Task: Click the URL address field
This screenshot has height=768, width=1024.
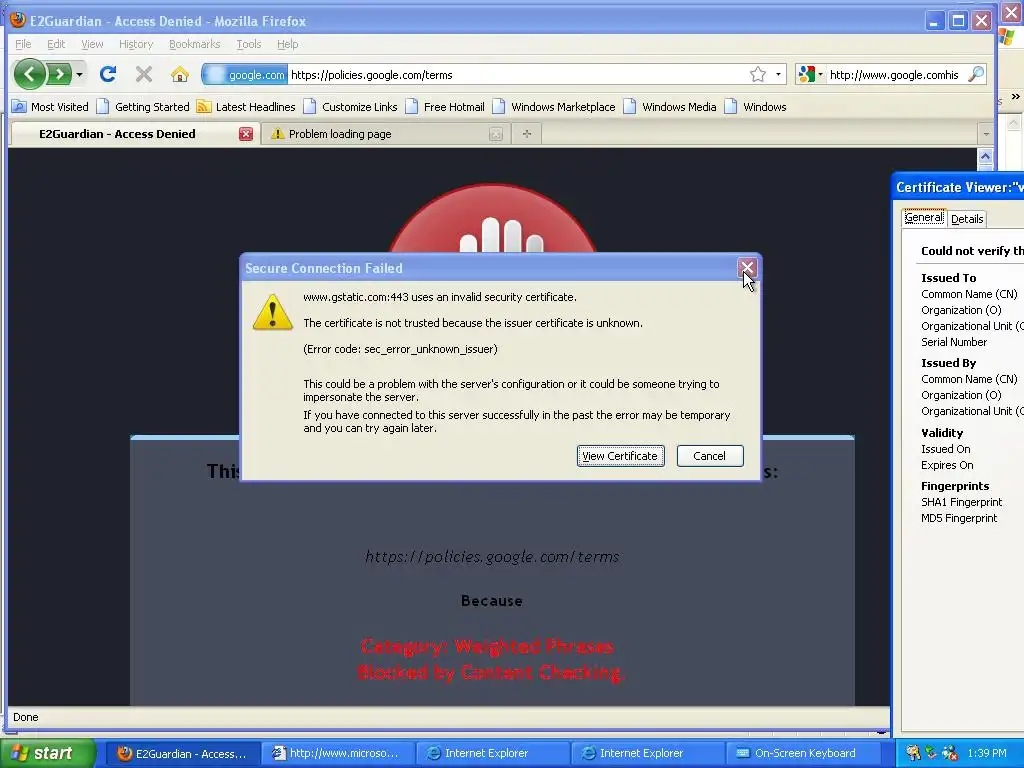Action: click(516, 74)
